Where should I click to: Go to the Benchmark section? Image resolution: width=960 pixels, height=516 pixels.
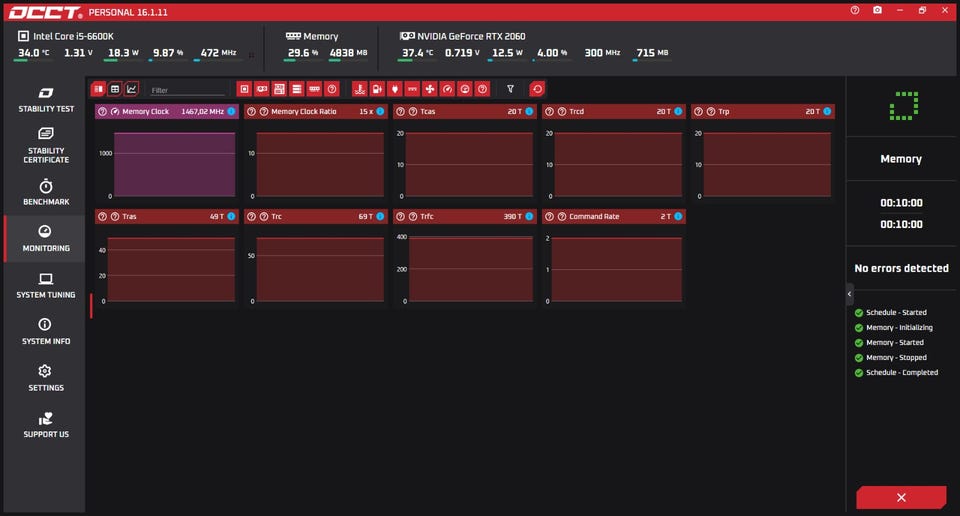coord(46,192)
